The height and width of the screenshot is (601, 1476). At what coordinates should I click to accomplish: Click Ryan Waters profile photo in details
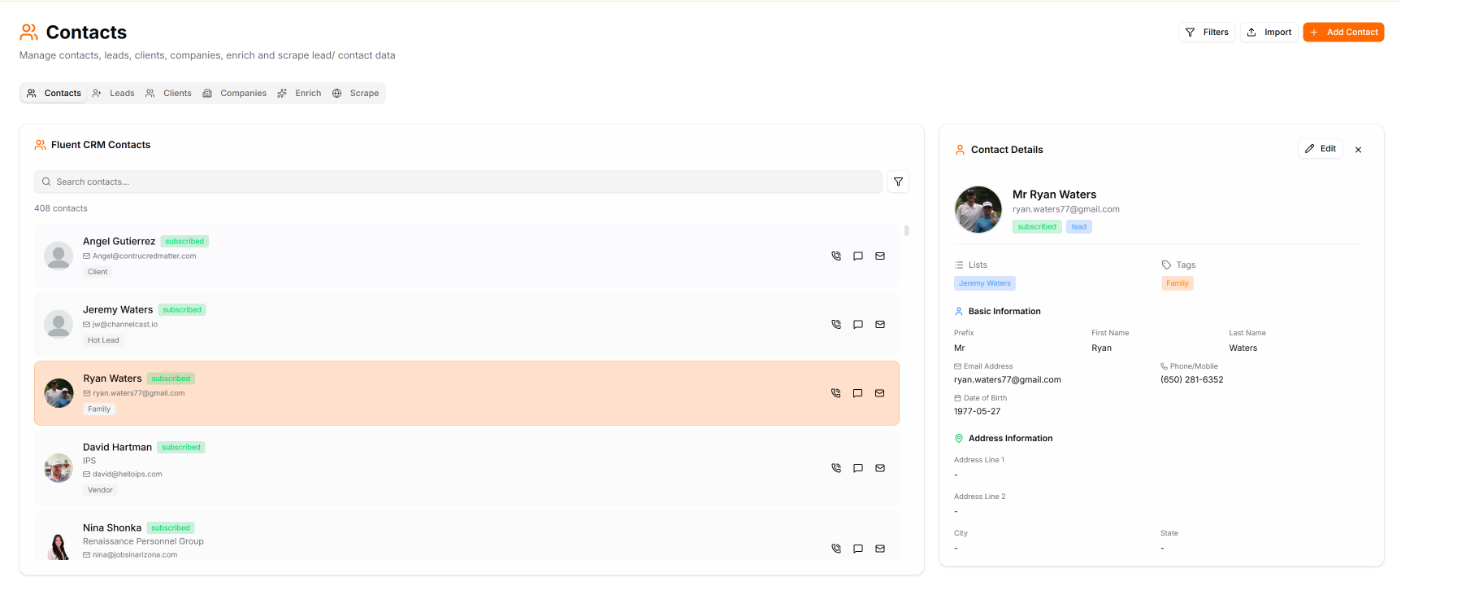pos(978,210)
